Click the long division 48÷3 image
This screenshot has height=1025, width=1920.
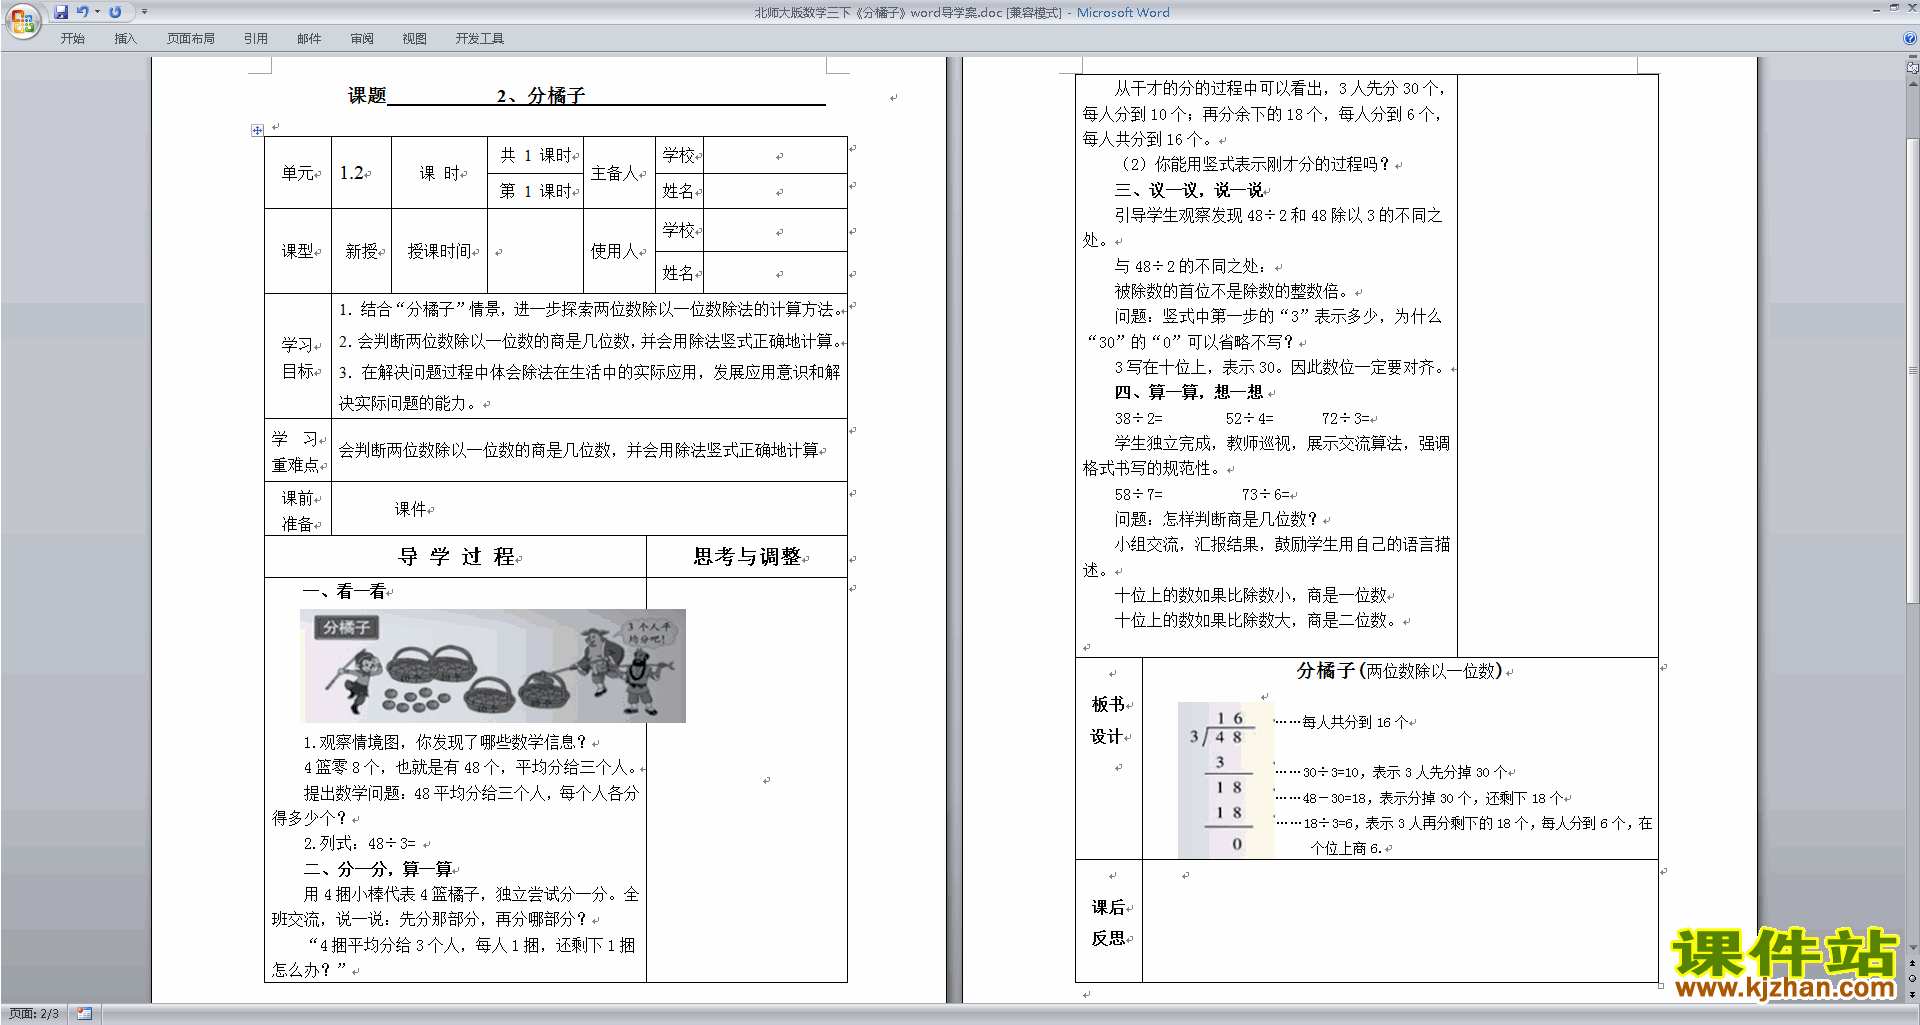click(x=1226, y=780)
